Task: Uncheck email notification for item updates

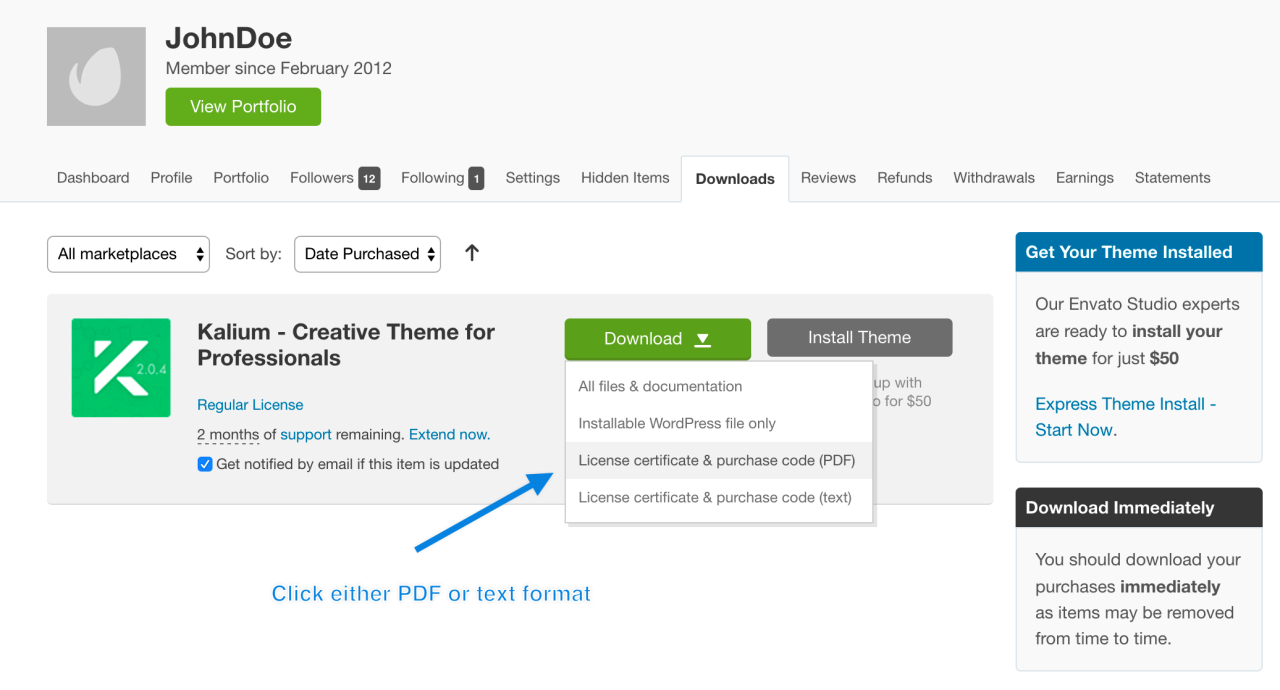Action: 205,464
